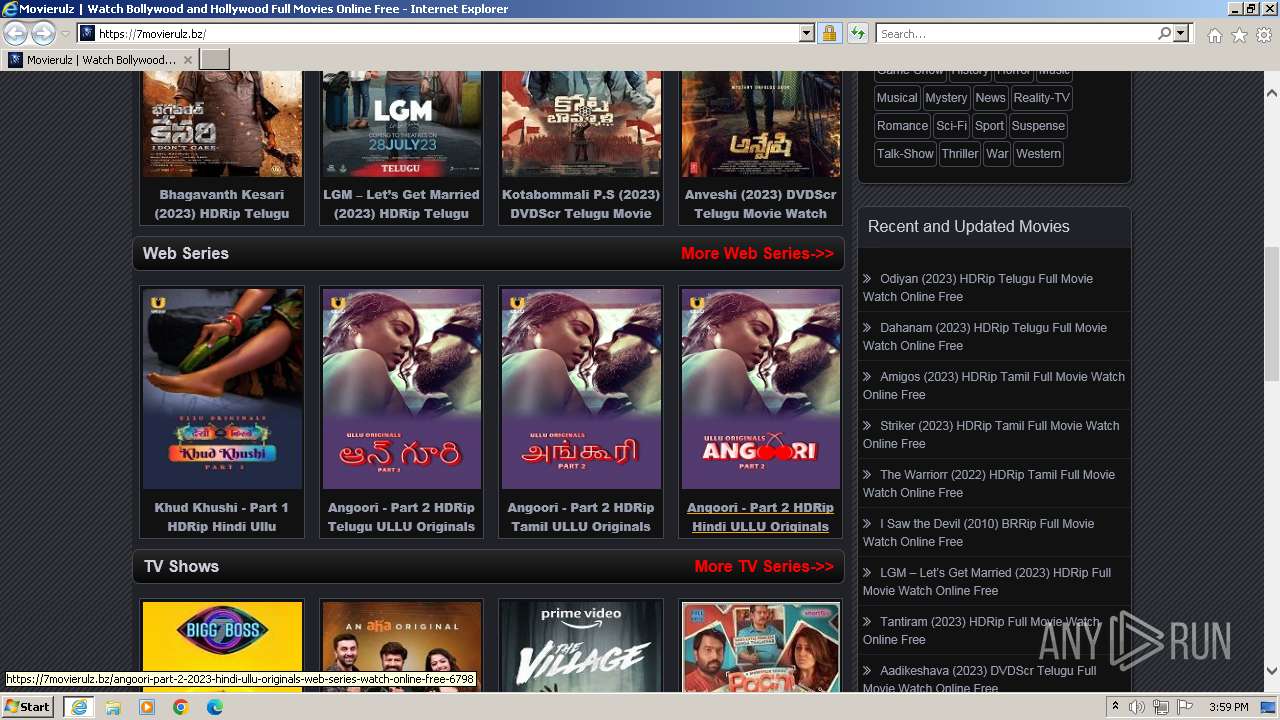Open the volume speaker tray icon

coord(1137,707)
